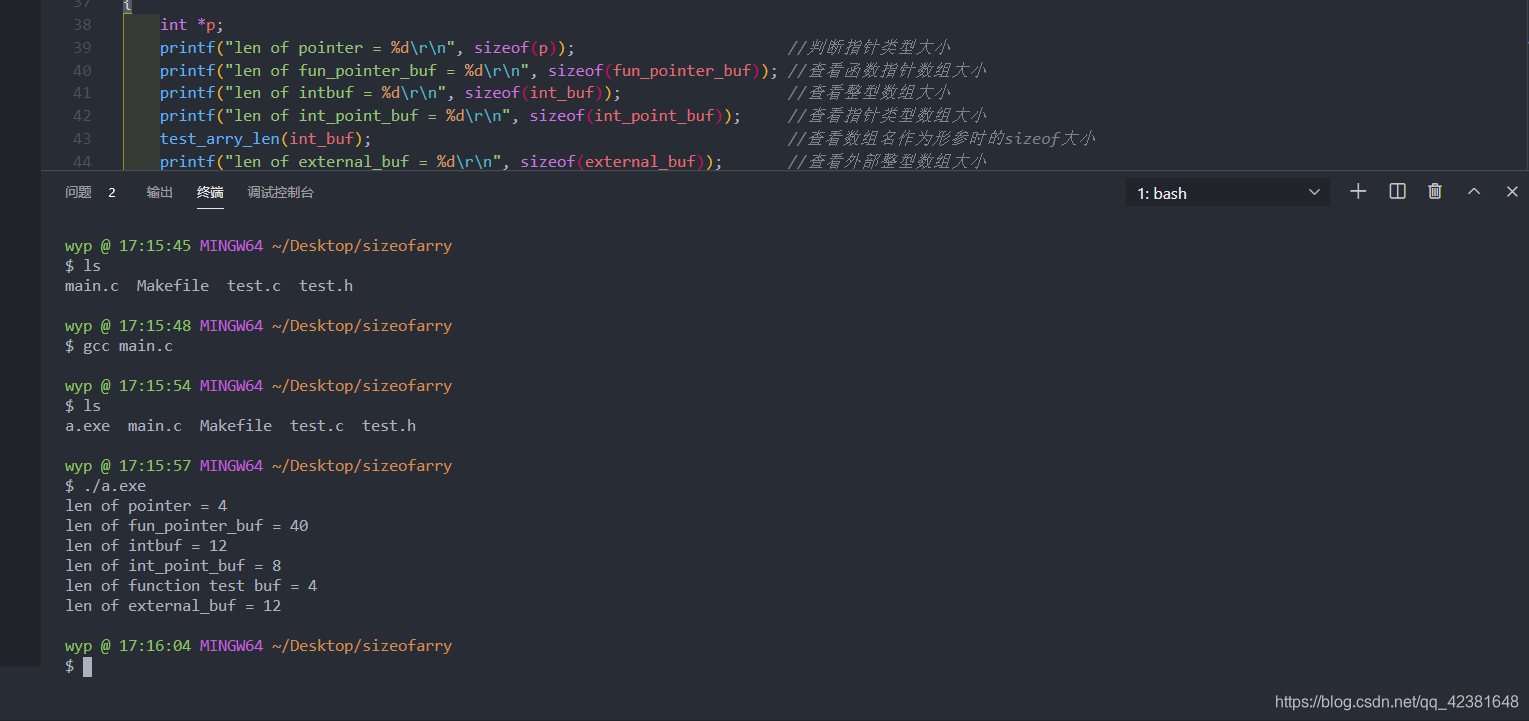Click the prompt timestamp 17:16:04
Viewport: 1529px width, 721px height.
(x=155, y=646)
